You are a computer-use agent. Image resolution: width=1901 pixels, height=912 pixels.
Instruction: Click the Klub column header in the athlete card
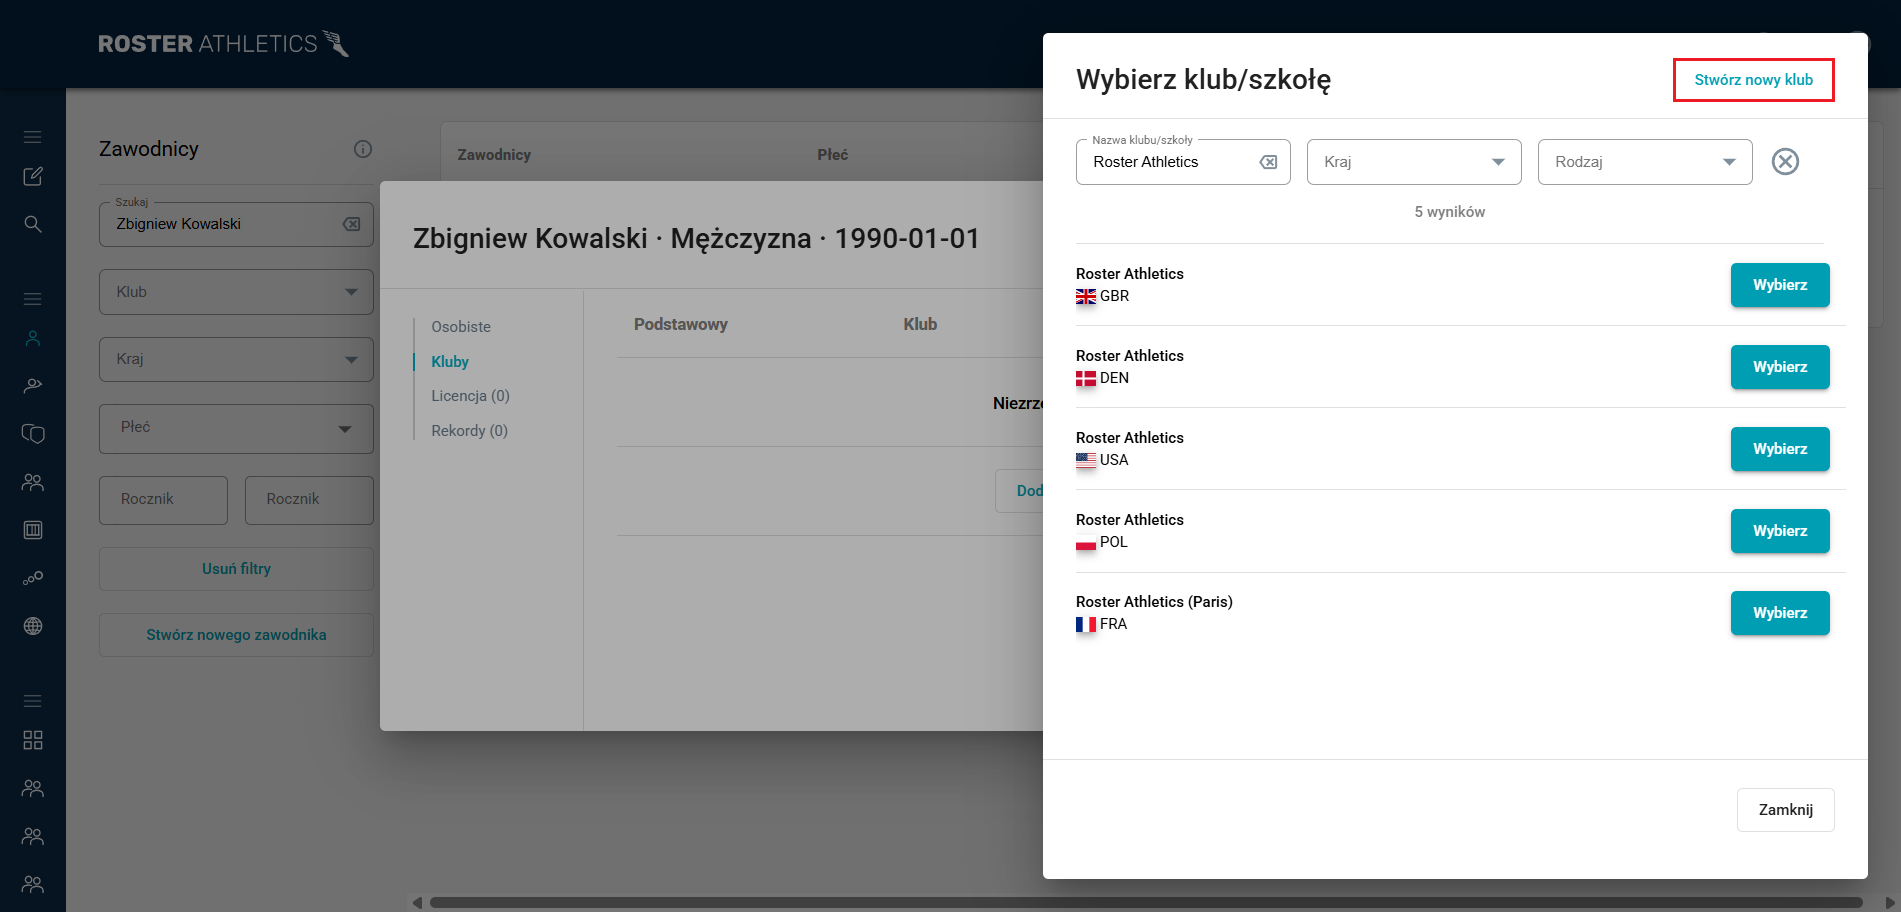tap(920, 324)
